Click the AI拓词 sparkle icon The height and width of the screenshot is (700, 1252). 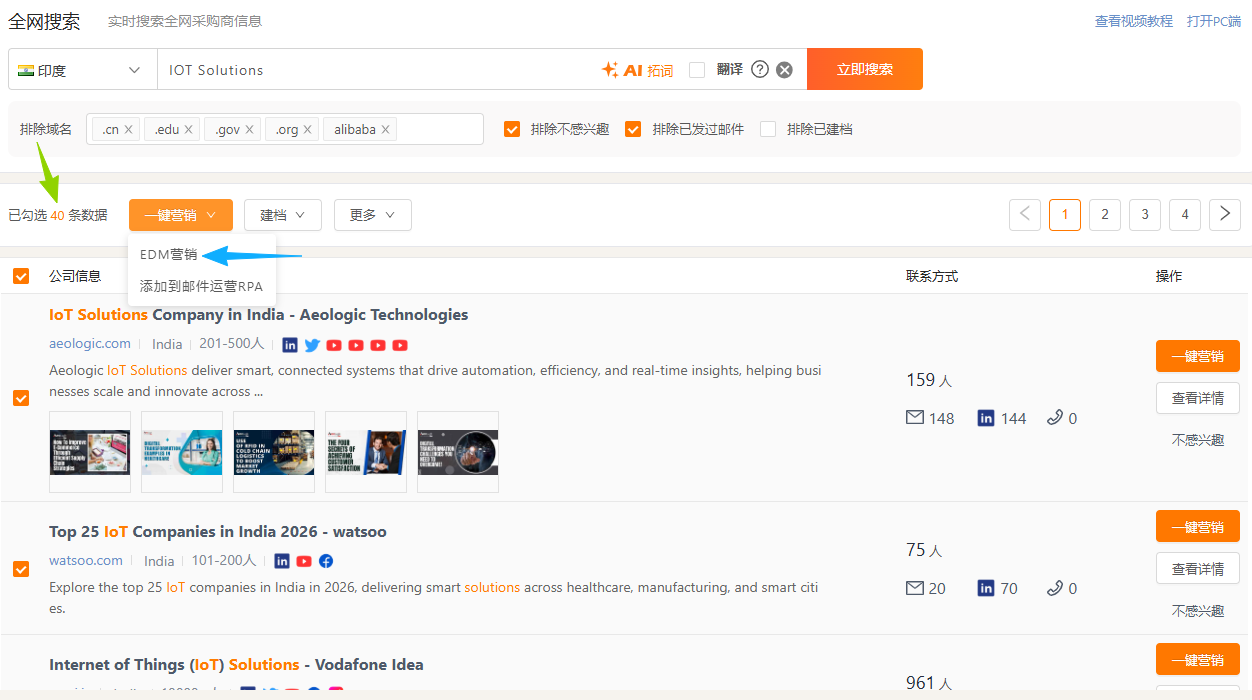click(610, 70)
